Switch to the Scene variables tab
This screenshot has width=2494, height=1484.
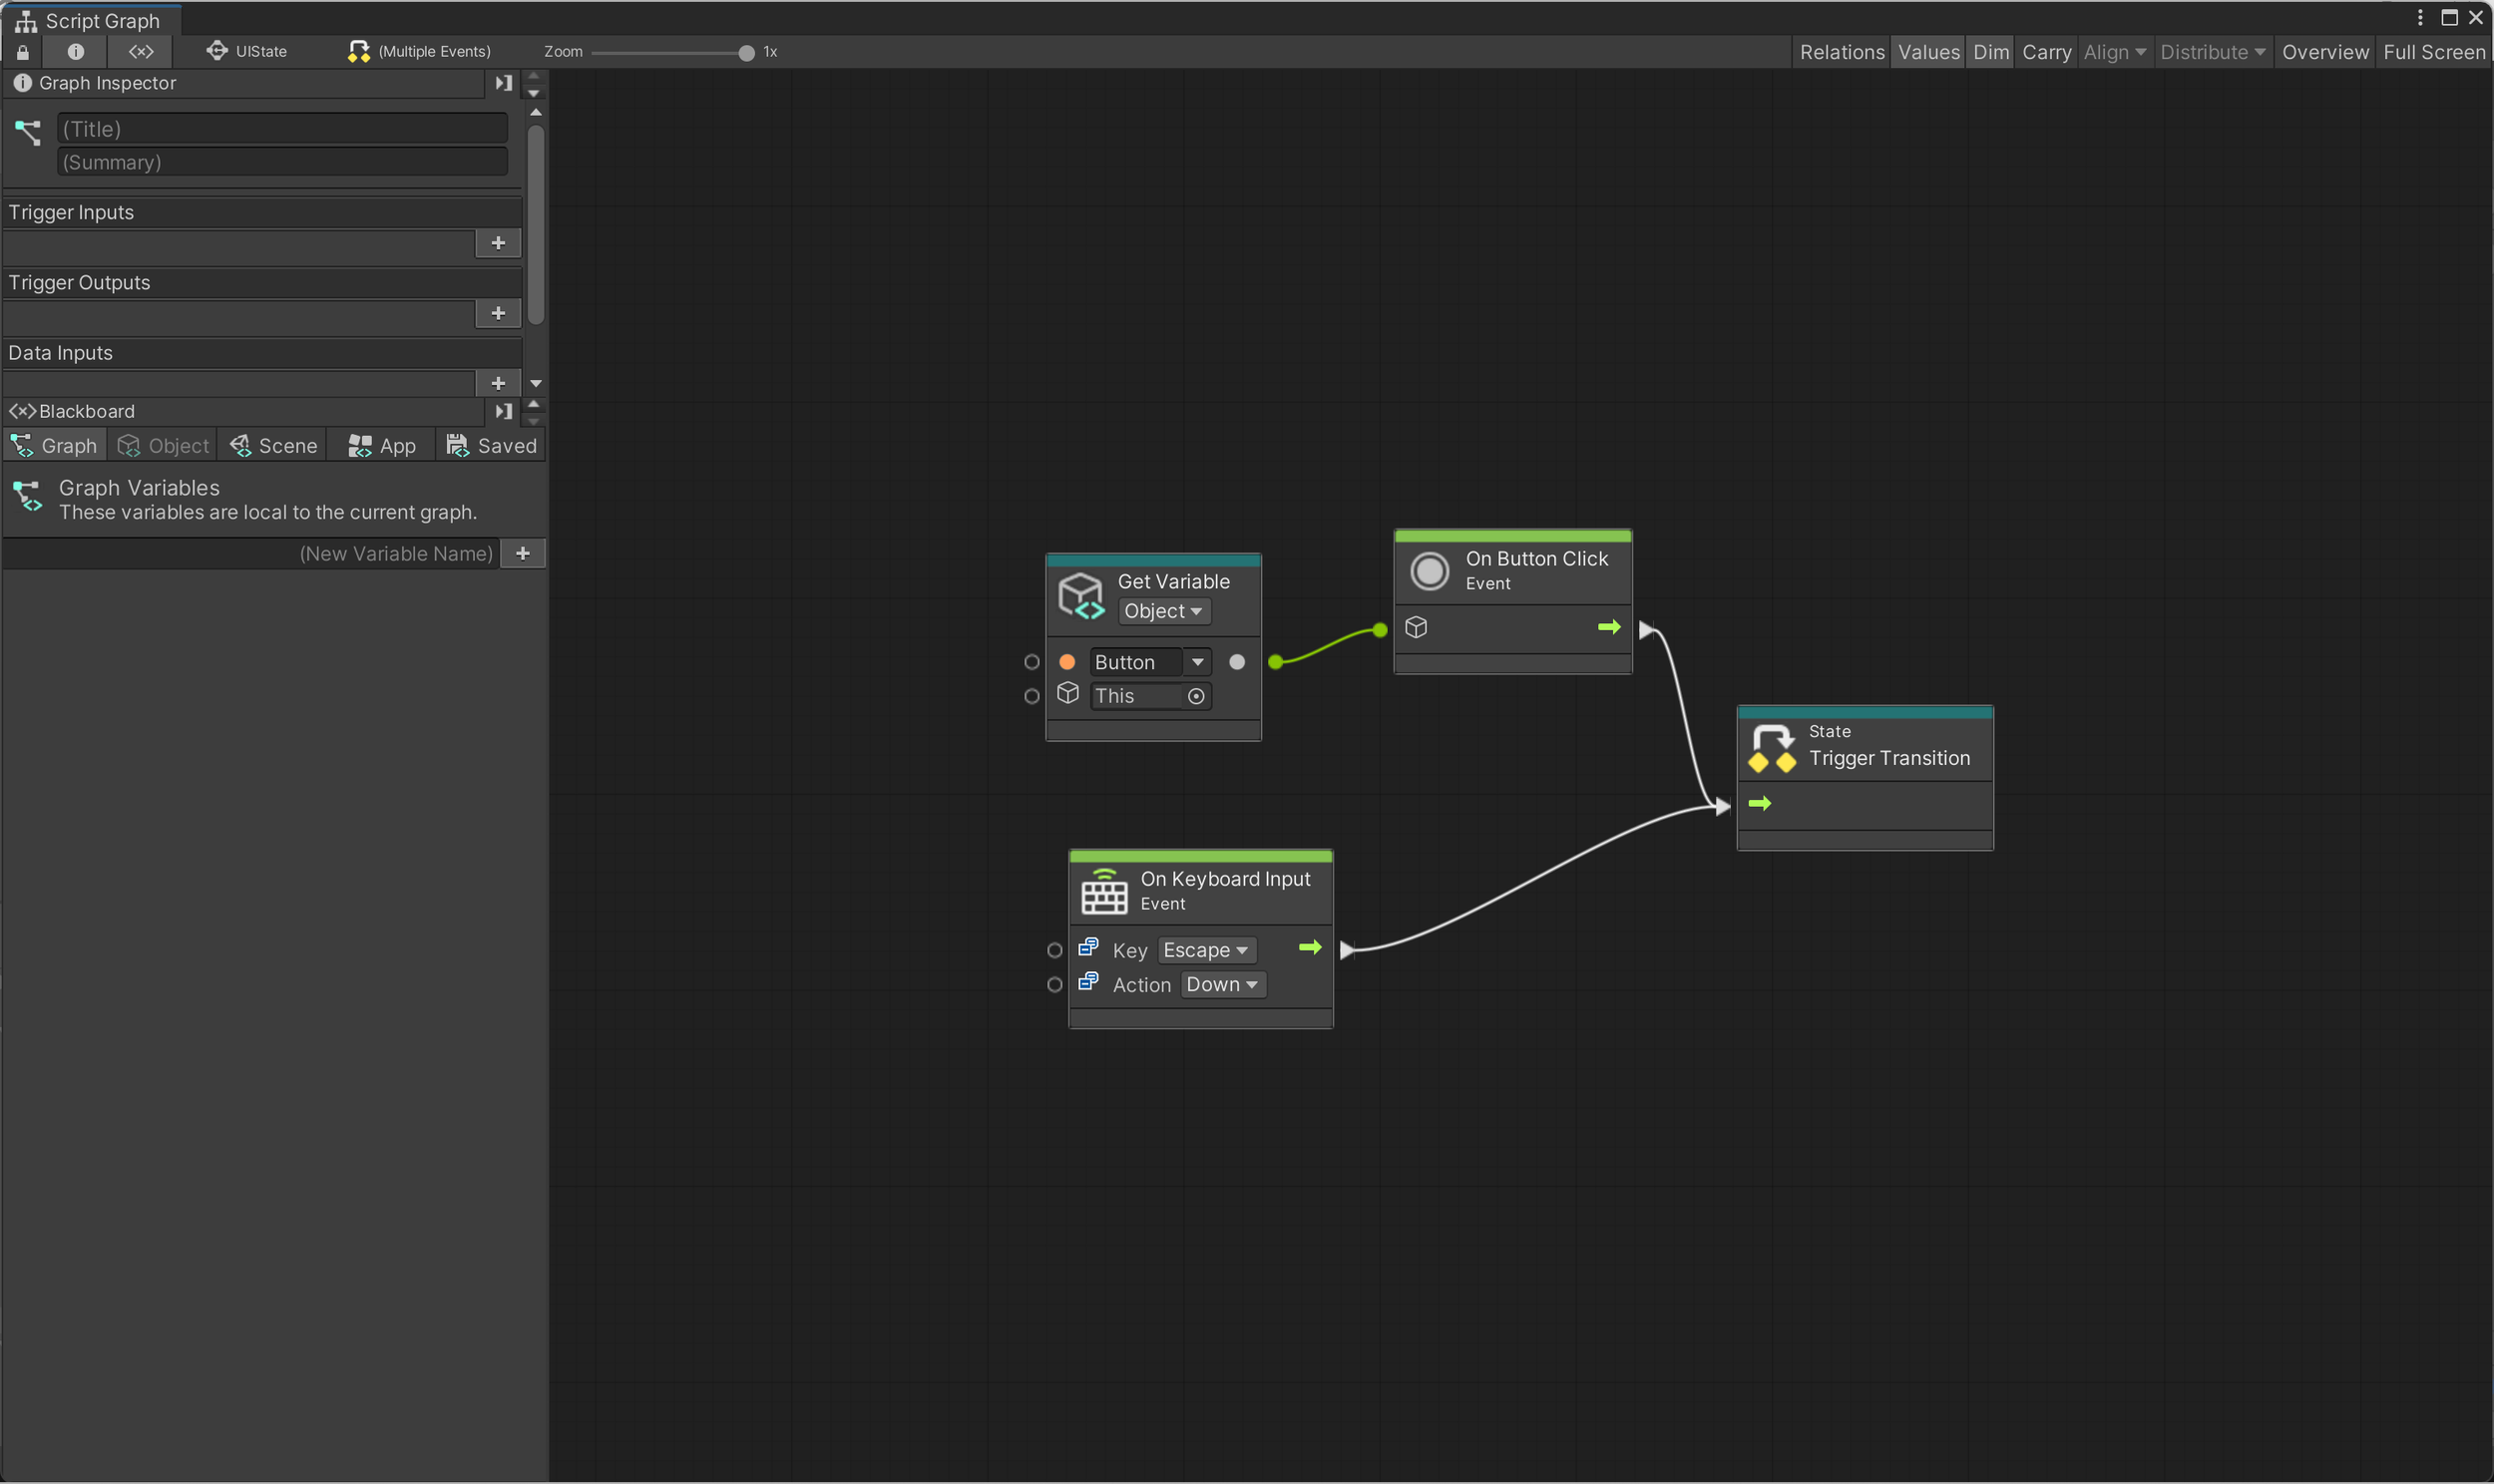[274, 446]
